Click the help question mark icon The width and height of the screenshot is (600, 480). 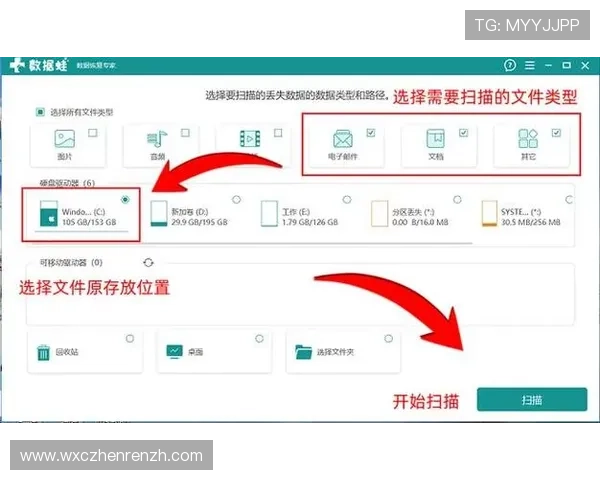(509, 65)
